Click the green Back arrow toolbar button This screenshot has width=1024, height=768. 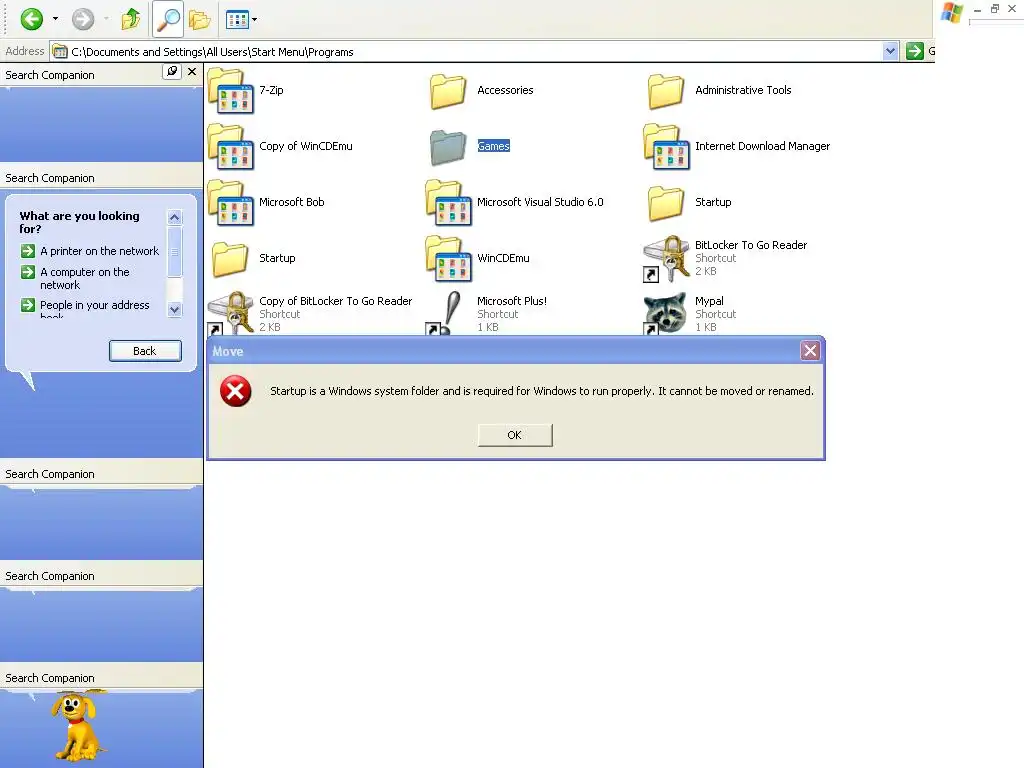click(31, 19)
